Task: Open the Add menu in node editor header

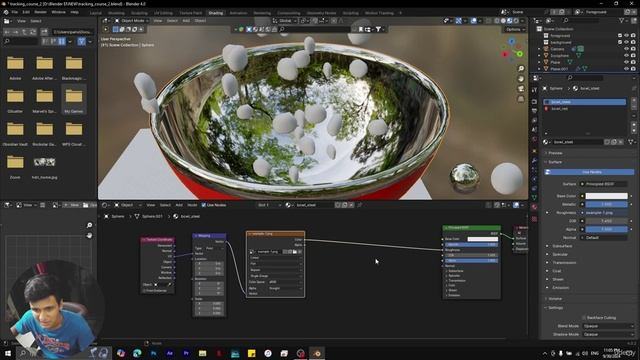Action: [x=179, y=205]
